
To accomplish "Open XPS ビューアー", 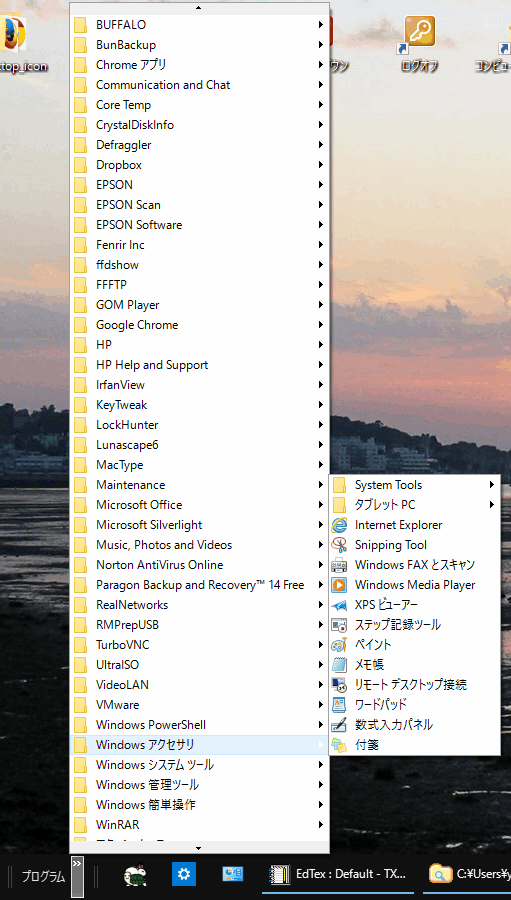I will 415,605.
